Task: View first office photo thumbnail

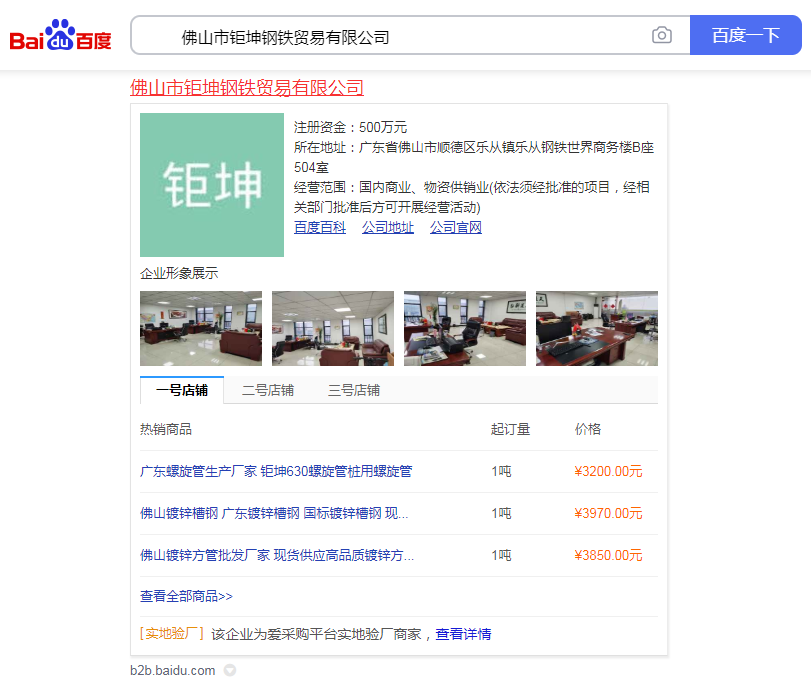Action: (201, 328)
